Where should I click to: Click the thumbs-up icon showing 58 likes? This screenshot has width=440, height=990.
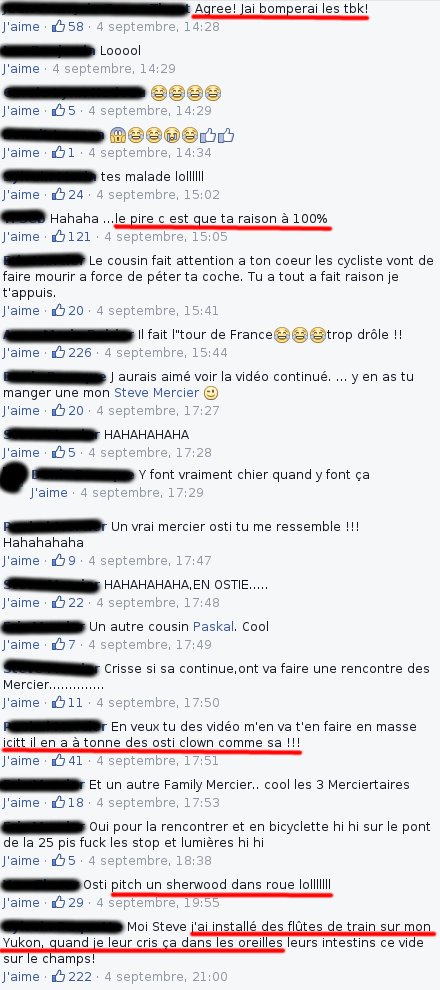pyautogui.click(x=59, y=27)
